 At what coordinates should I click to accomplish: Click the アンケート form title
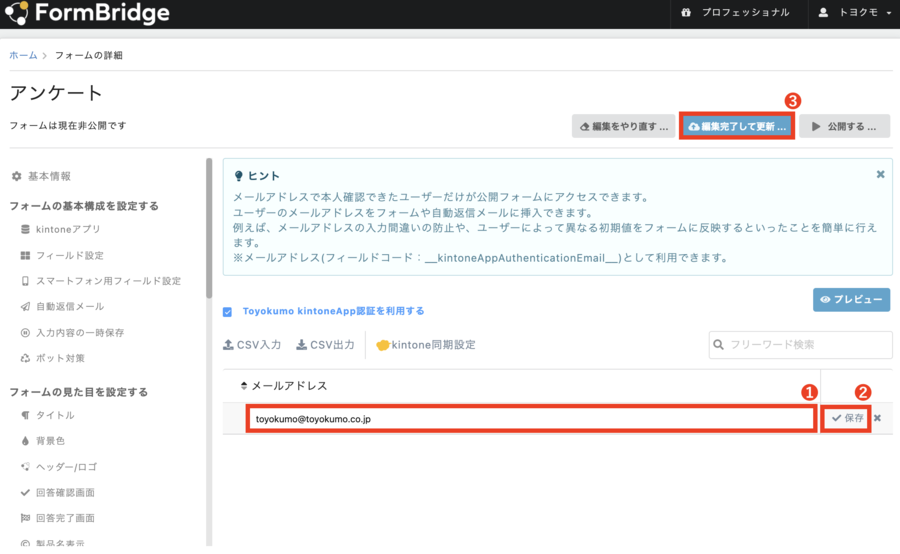click(56, 92)
